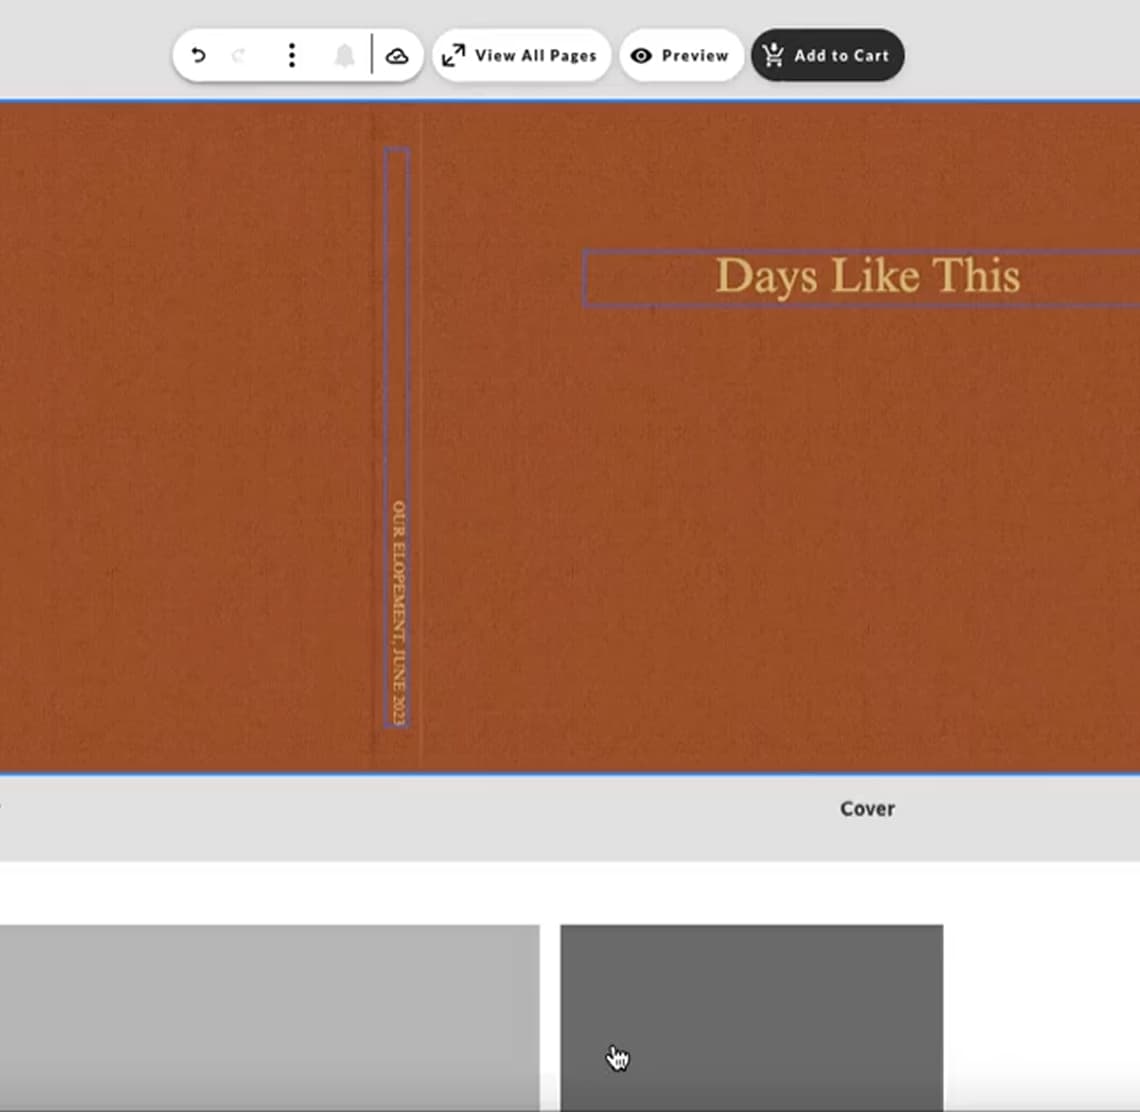Click the "Cover" page label

click(x=867, y=809)
